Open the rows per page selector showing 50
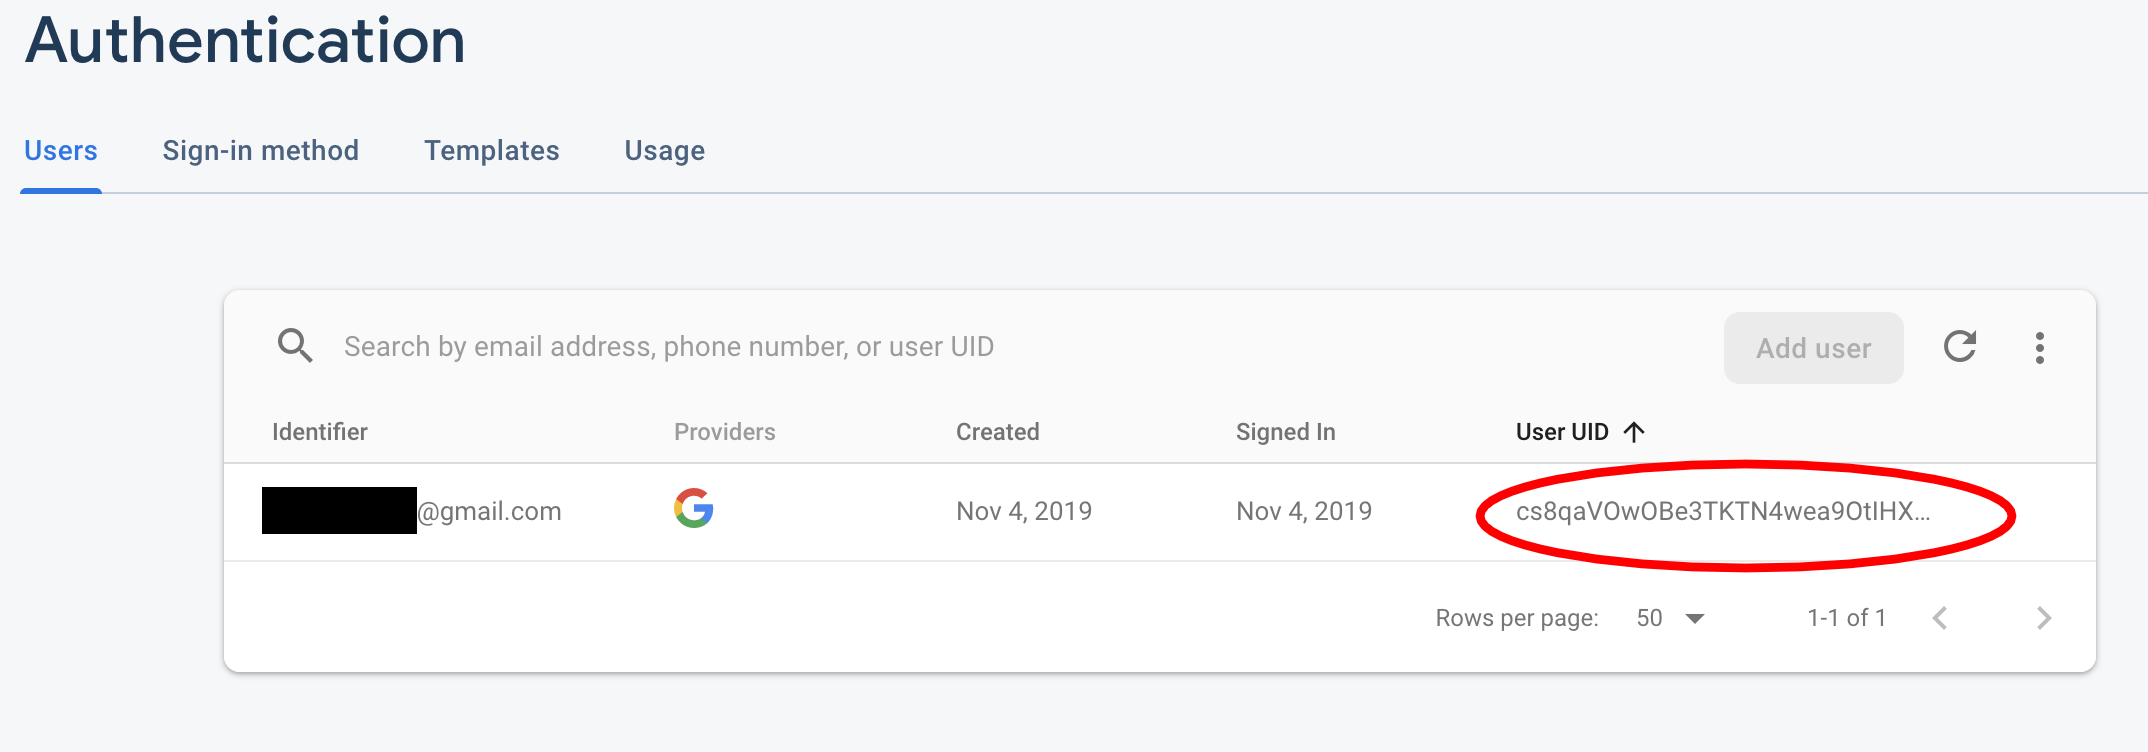 tap(1663, 618)
